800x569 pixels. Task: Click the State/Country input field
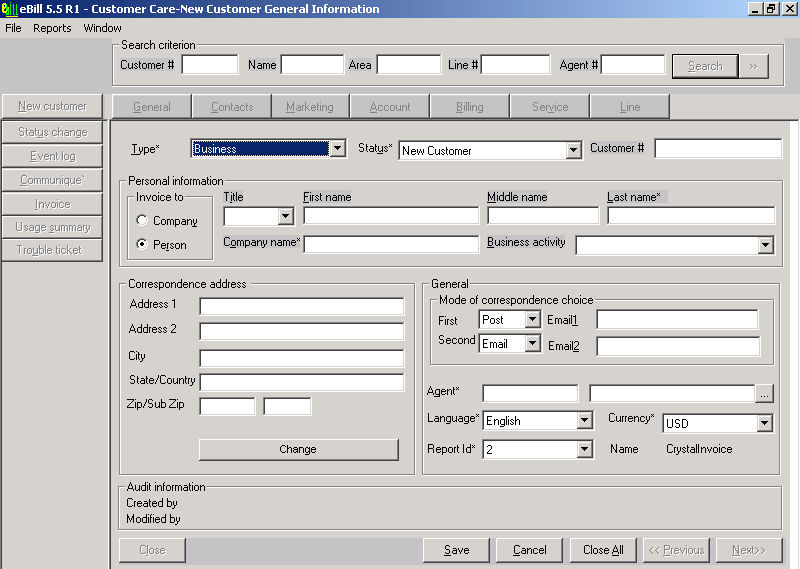pyautogui.click(x=302, y=382)
